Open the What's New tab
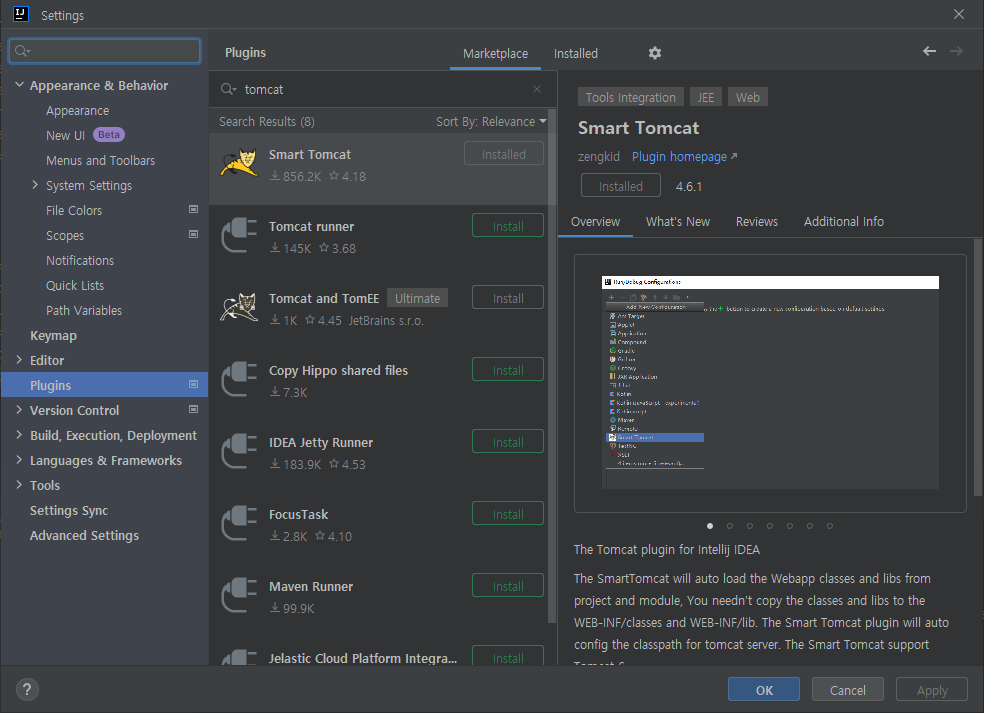Image resolution: width=984 pixels, height=713 pixels. [x=678, y=222]
